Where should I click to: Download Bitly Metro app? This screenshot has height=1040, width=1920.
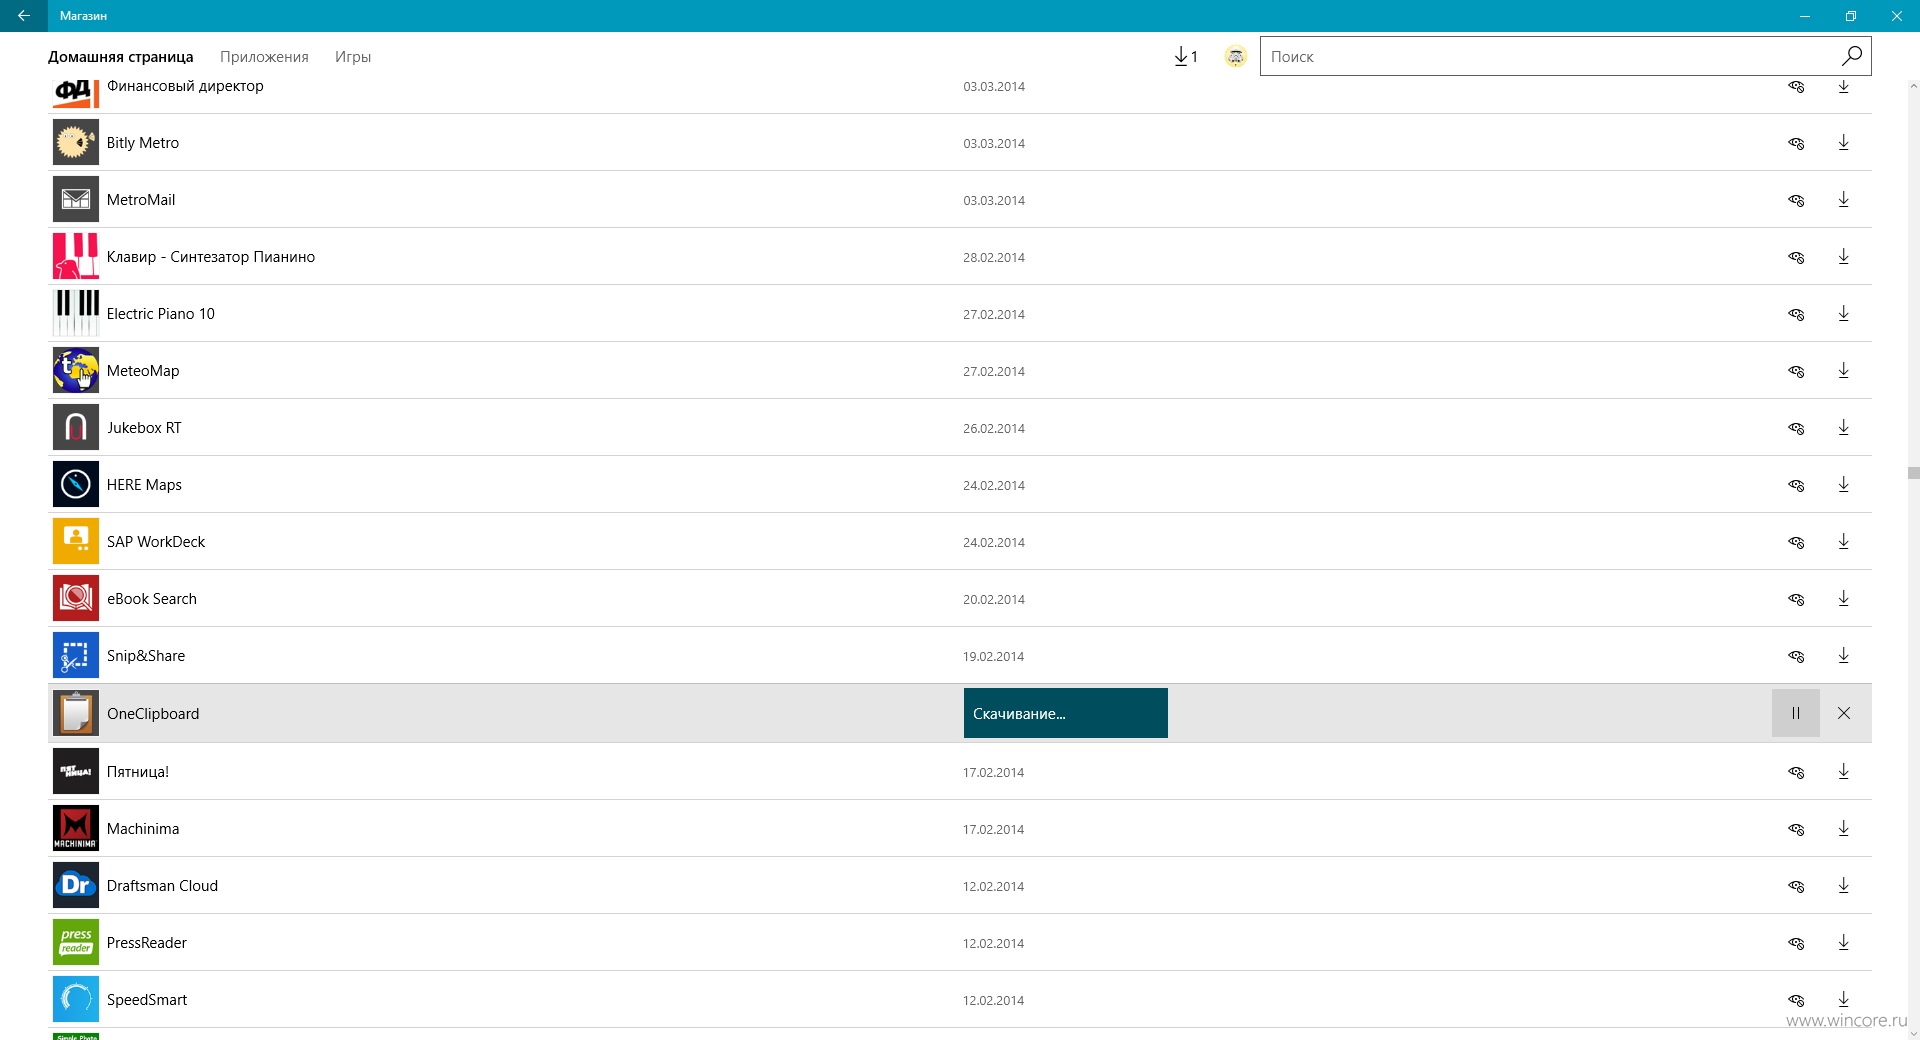pos(1843,143)
